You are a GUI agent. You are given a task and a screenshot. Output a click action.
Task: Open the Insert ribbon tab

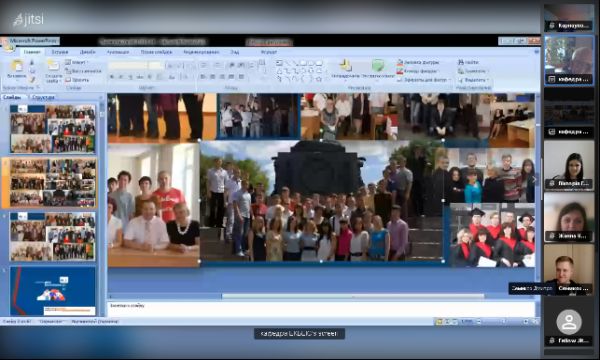click(x=60, y=52)
